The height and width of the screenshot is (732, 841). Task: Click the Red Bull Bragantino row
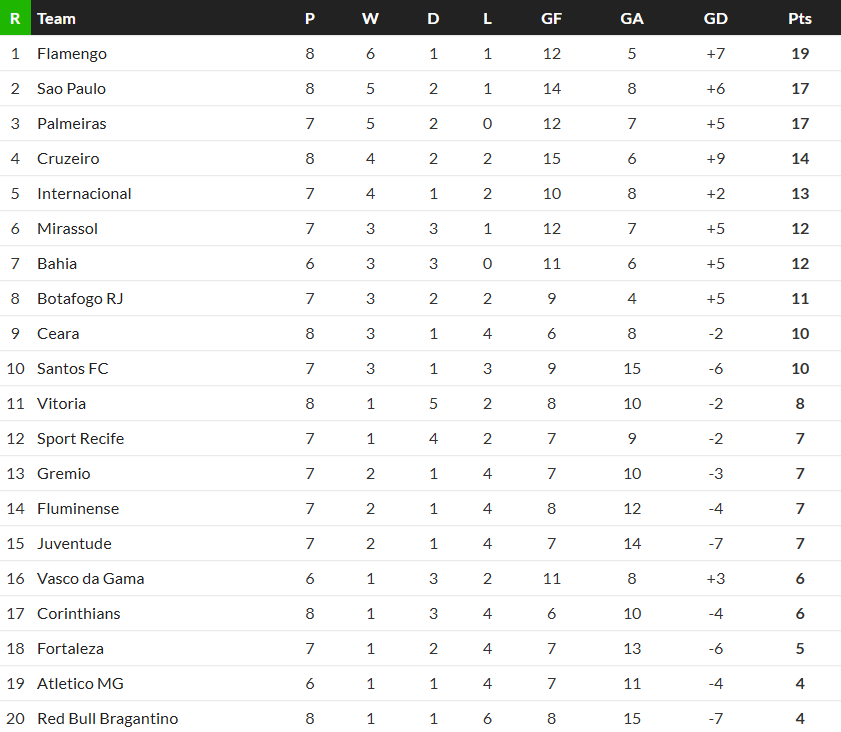click(x=420, y=717)
